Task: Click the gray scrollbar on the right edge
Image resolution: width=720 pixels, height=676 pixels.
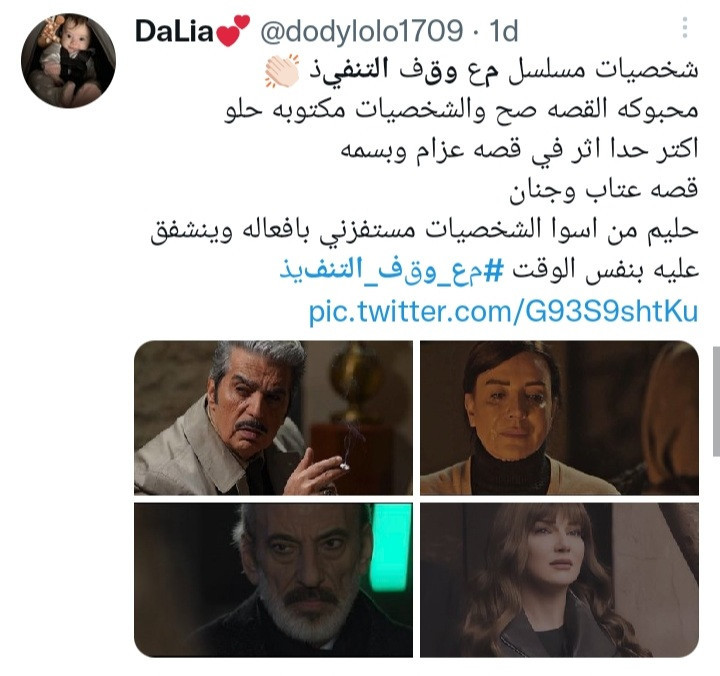Action: 716,402
